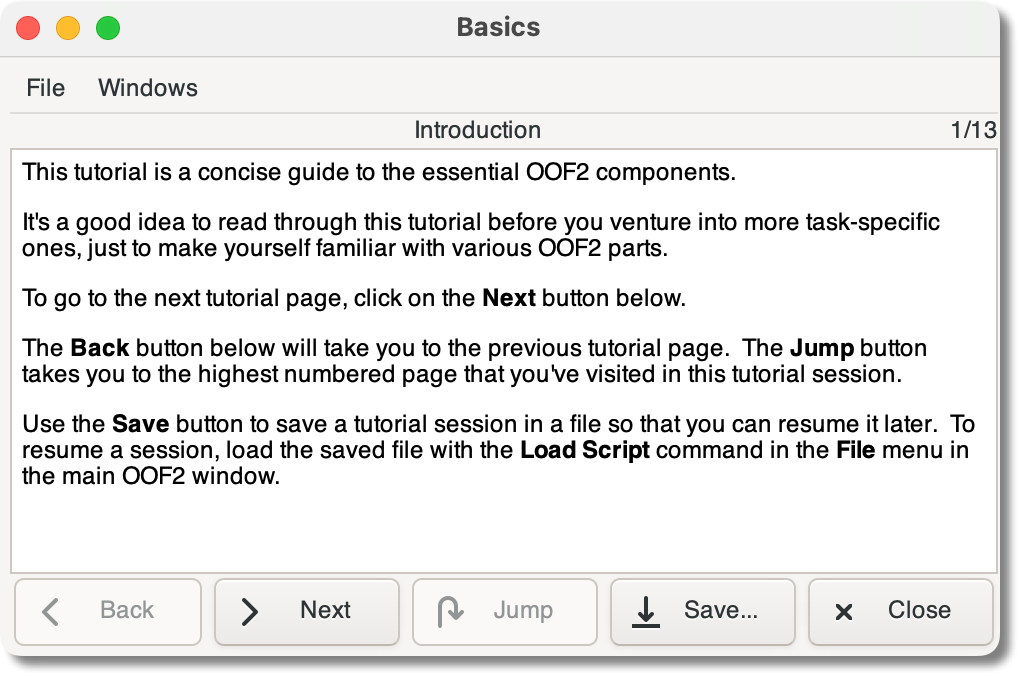Click the Basics title bar text

[x=497, y=28]
